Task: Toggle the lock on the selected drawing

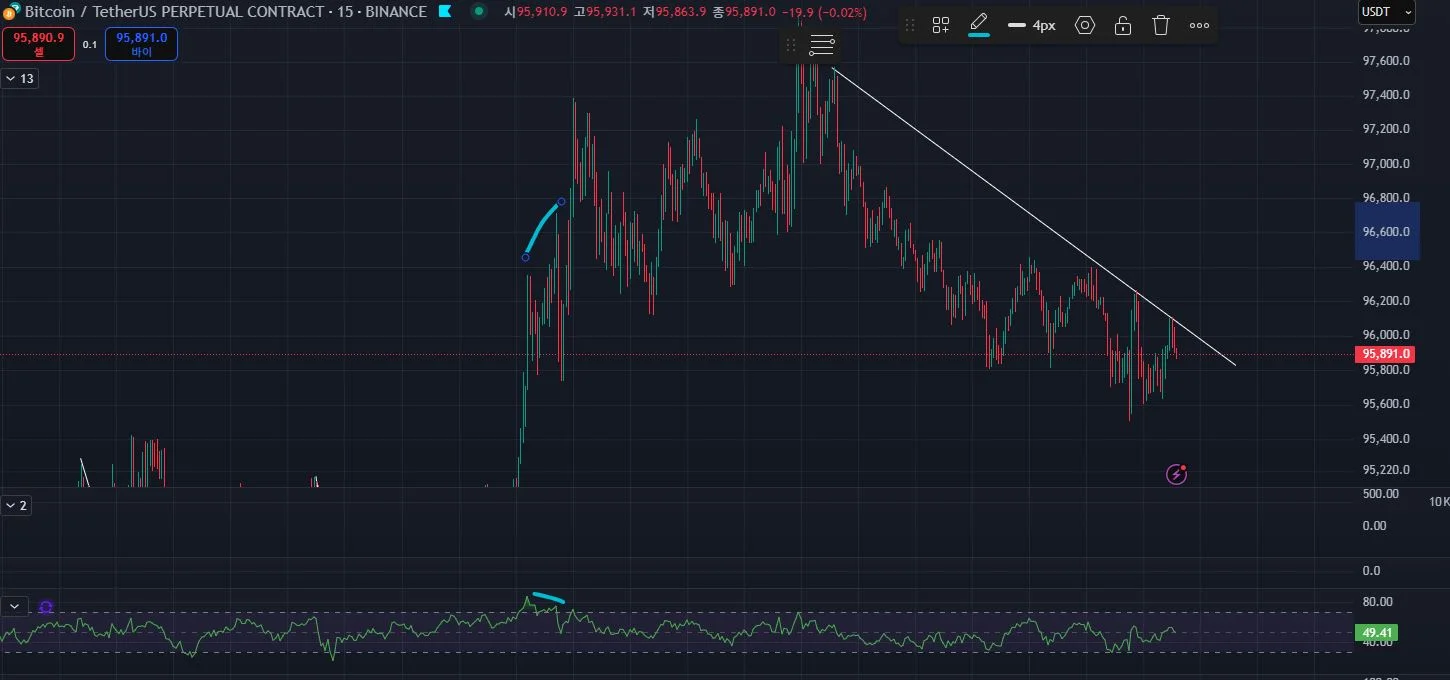Action: pos(1123,26)
